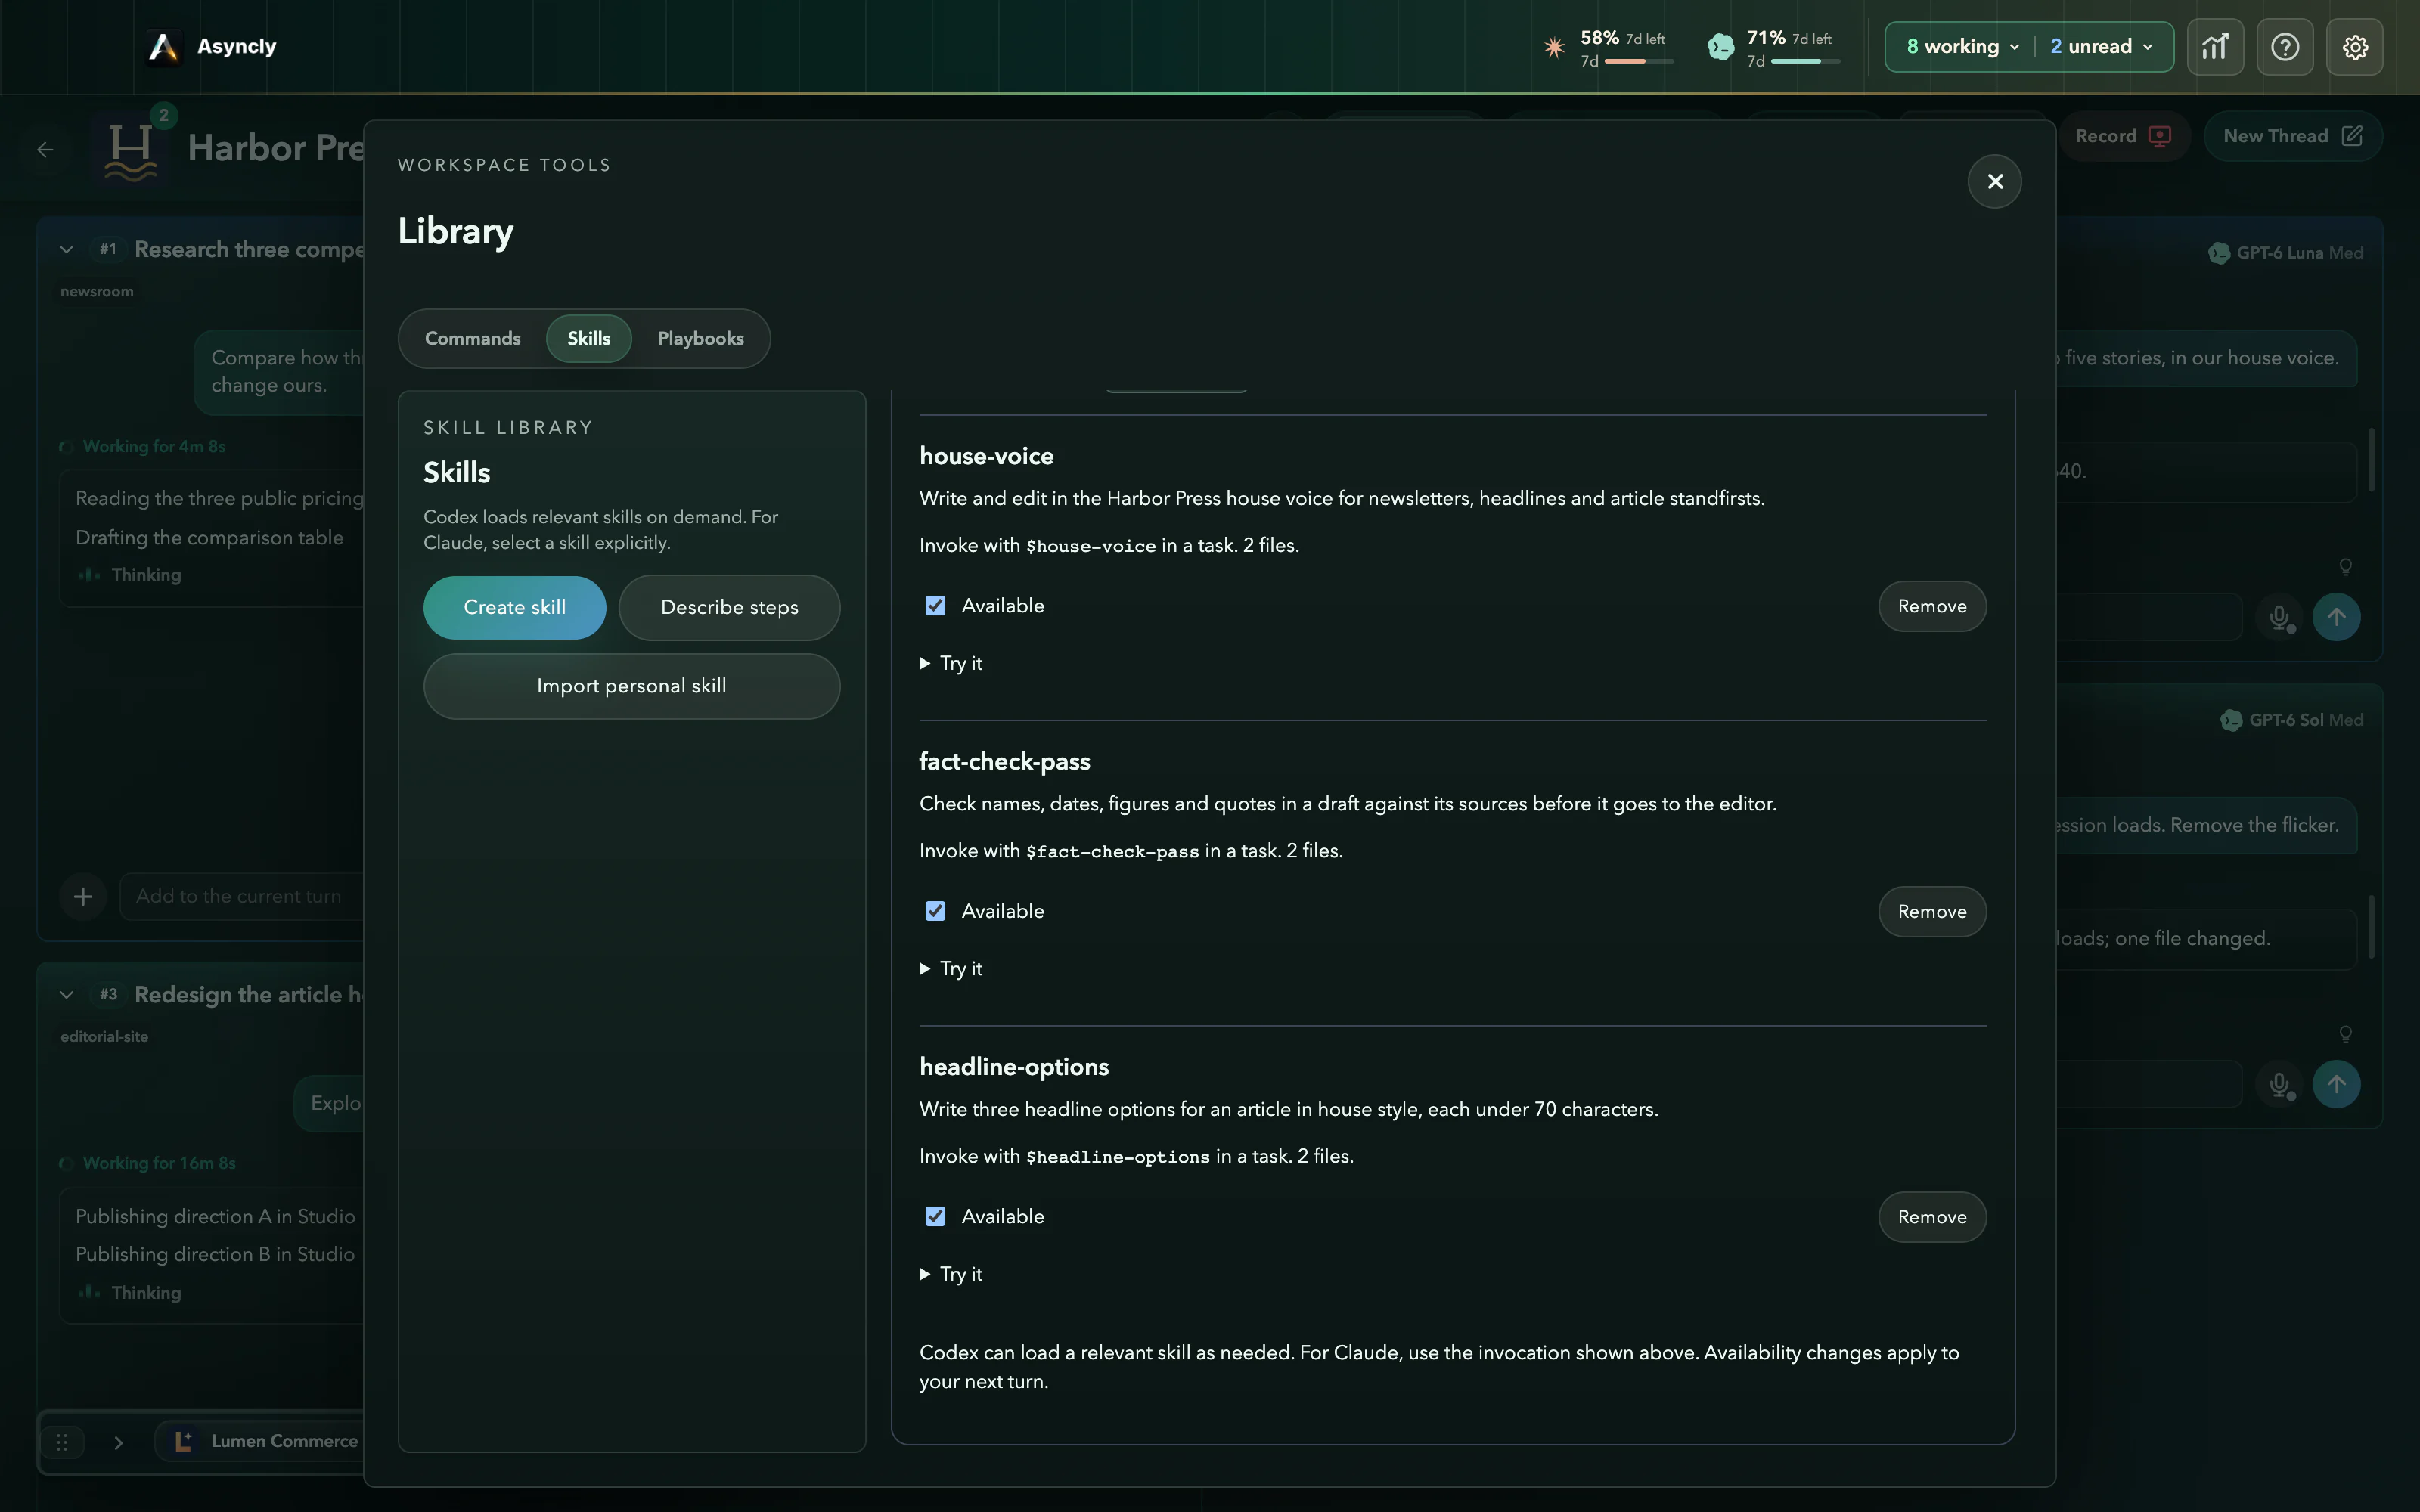Select the Skills tab
The image size is (2420, 1512).
(589, 339)
